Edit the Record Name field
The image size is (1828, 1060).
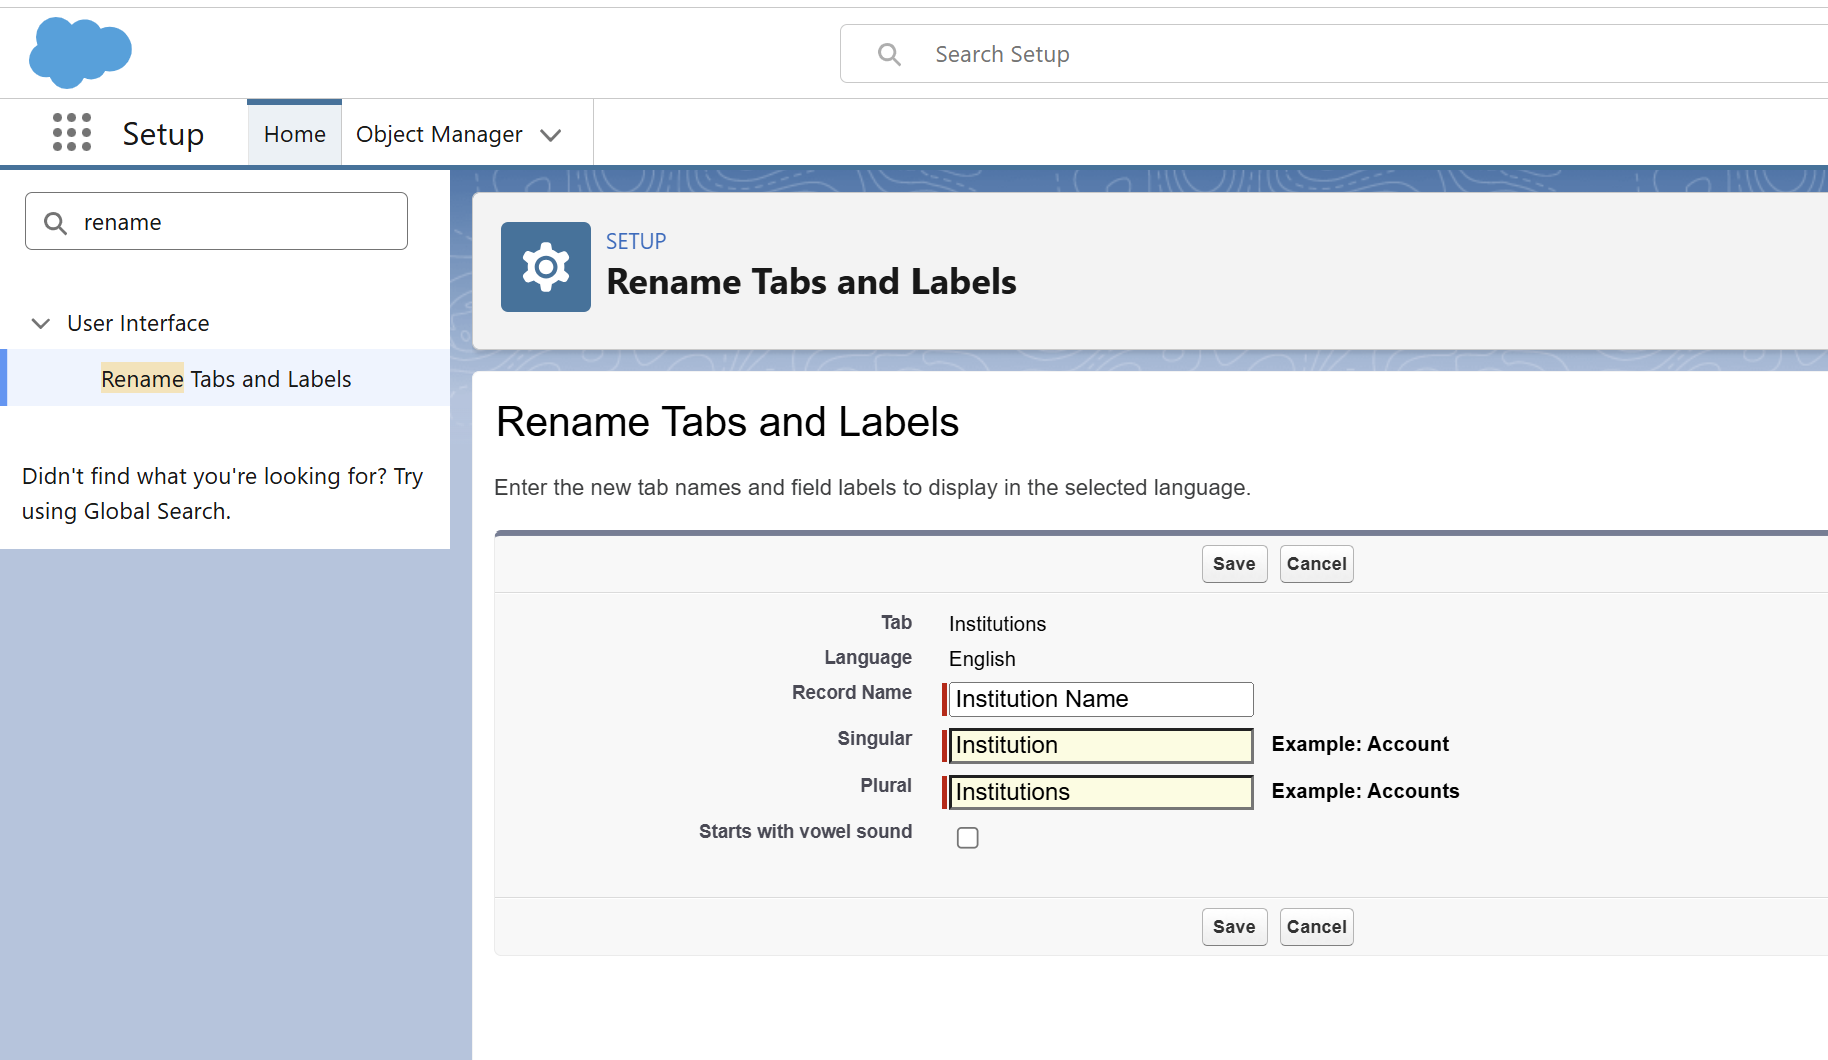click(1100, 699)
